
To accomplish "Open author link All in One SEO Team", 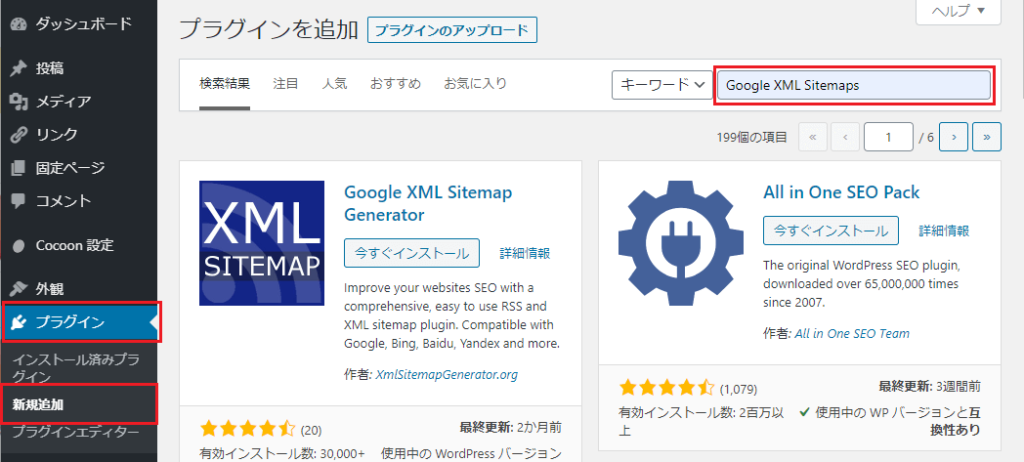I will [x=852, y=333].
